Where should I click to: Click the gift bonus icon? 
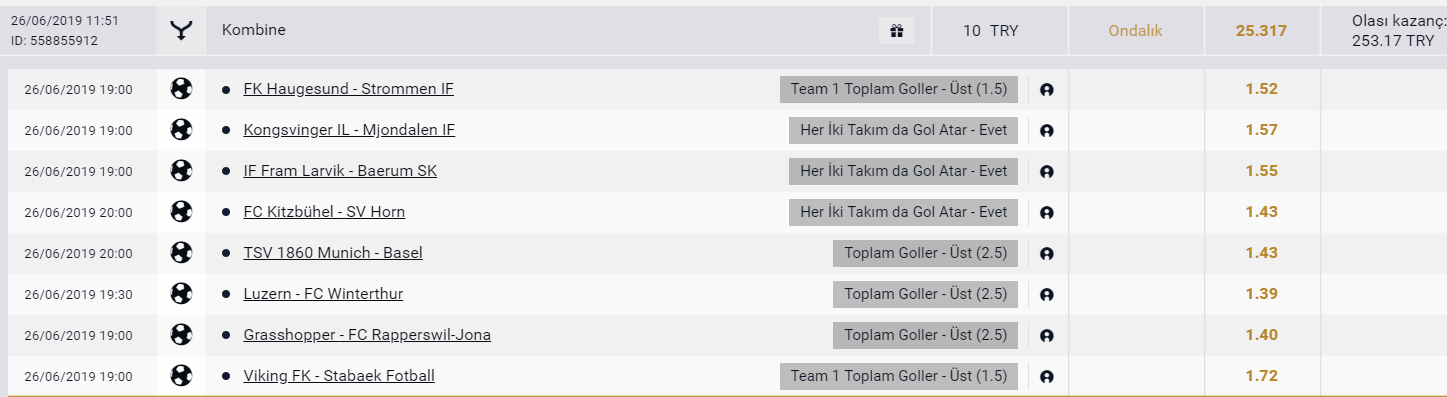[896, 31]
